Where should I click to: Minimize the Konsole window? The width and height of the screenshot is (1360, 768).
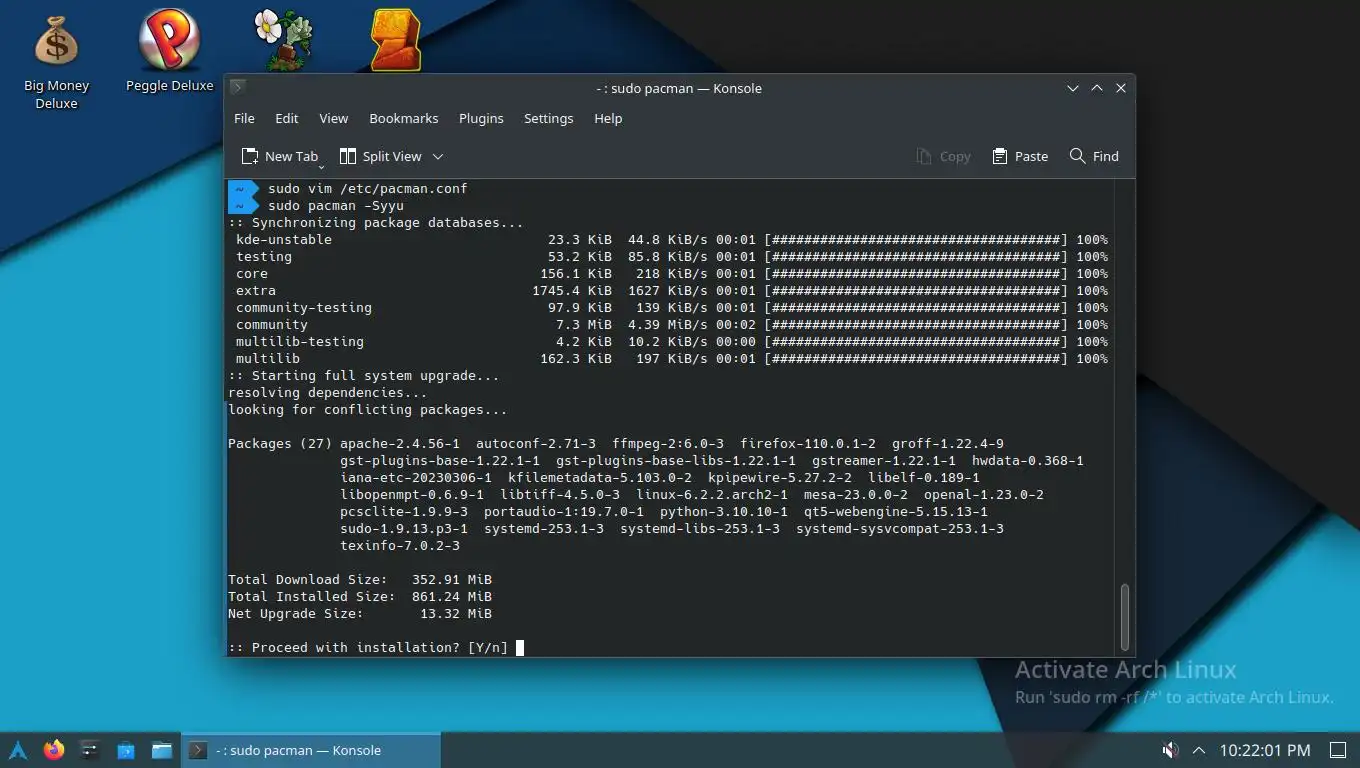(1073, 88)
